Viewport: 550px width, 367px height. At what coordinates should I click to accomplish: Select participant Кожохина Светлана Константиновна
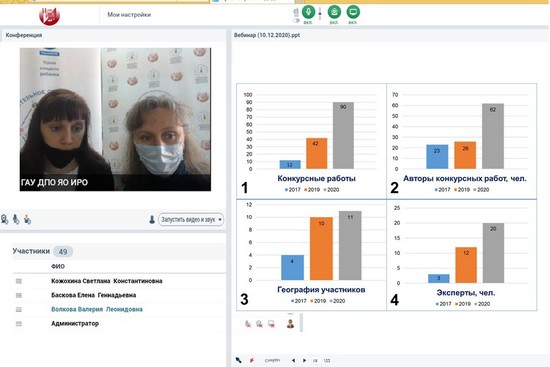click(107, 281)
